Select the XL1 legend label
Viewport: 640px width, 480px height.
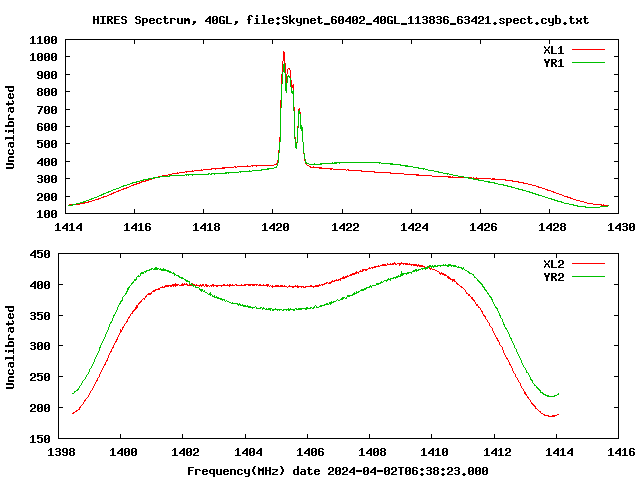point(553,50)
